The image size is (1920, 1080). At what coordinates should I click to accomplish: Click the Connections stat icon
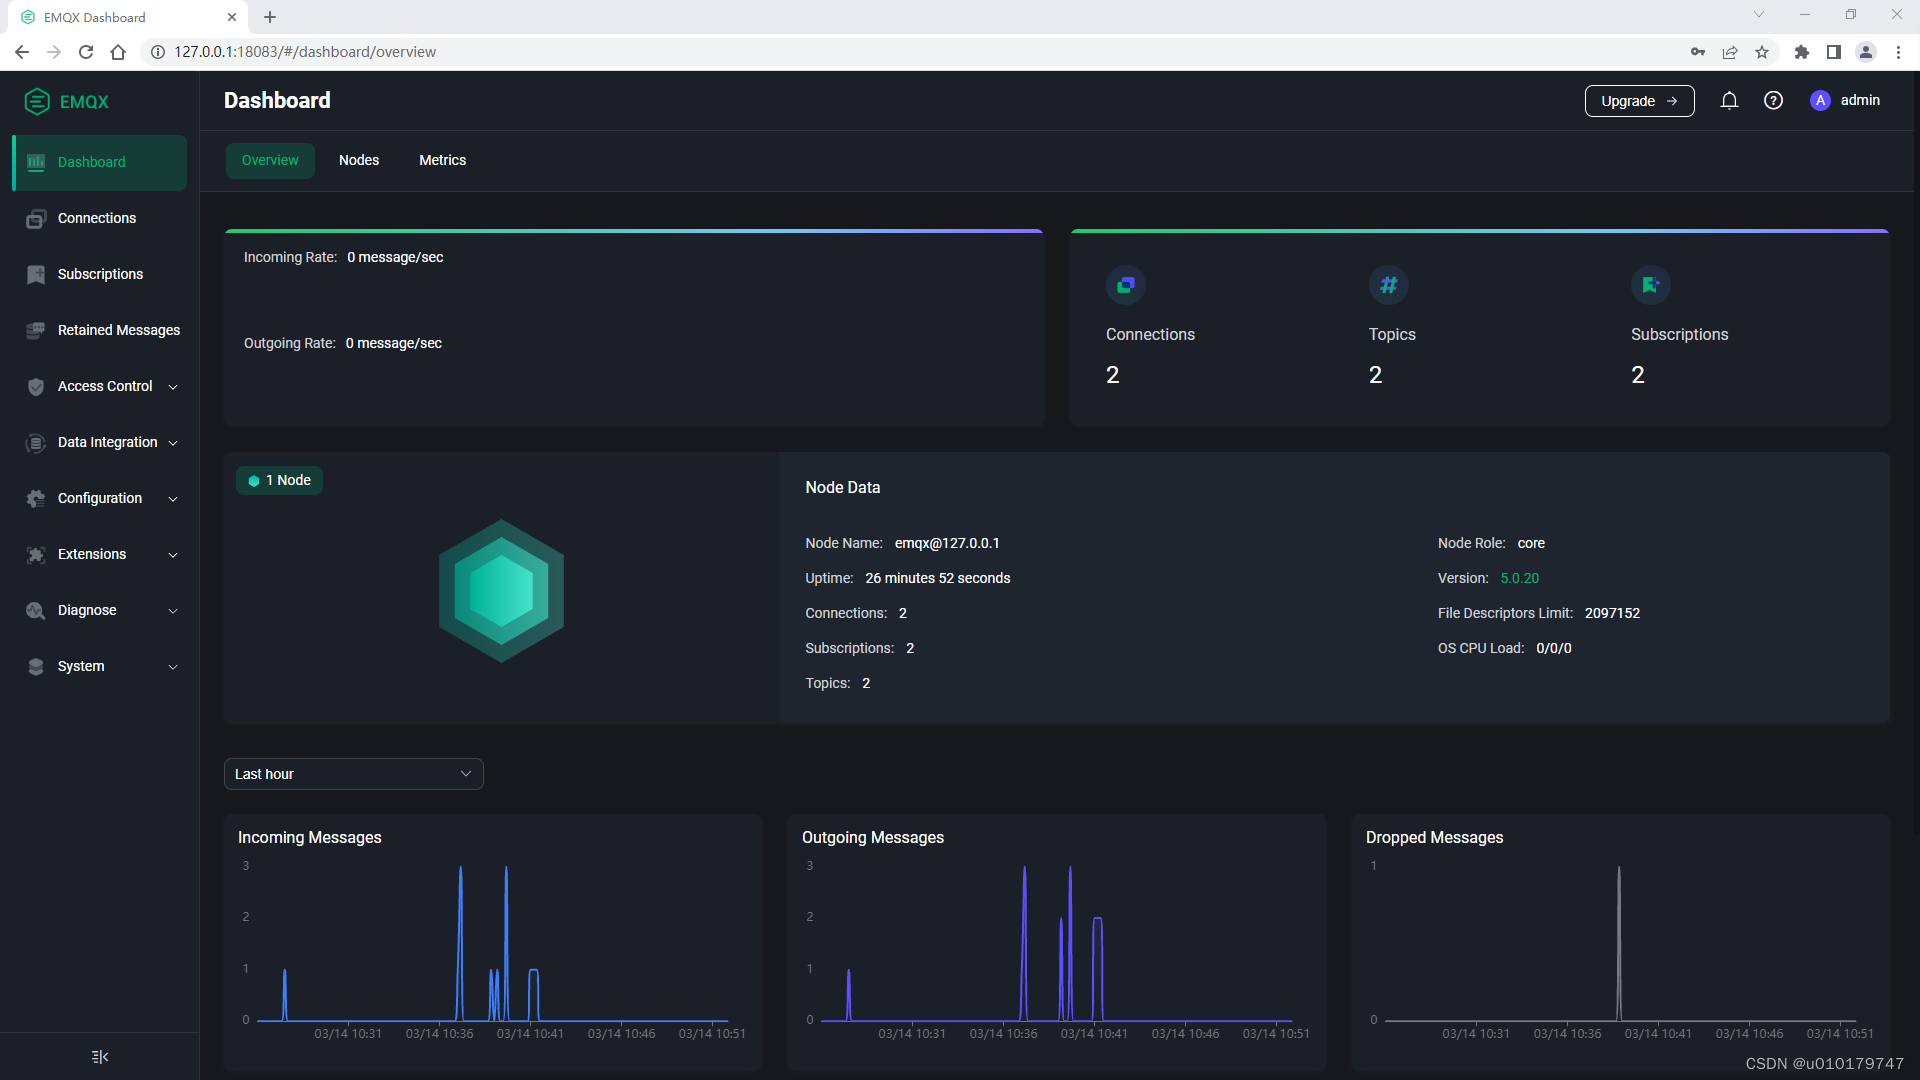tap(1126, 285)
